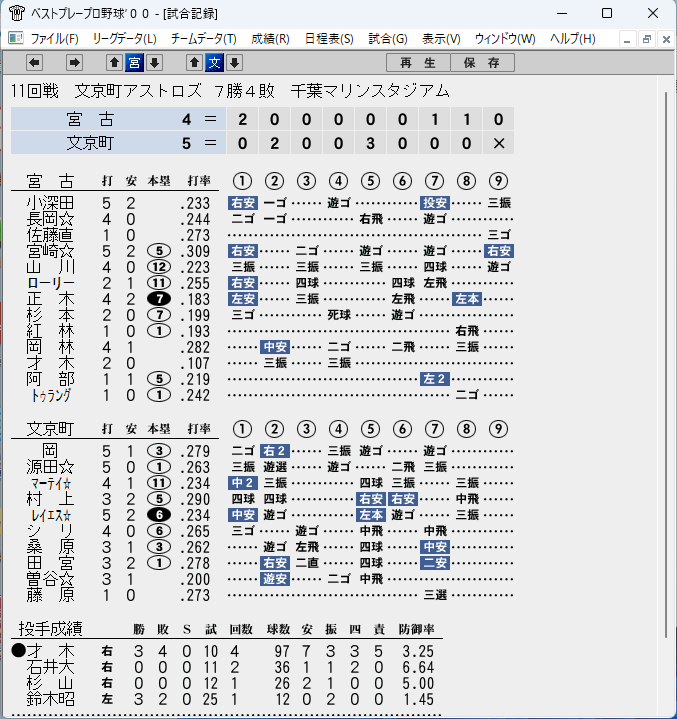Click the 再生 replay button
Image resolution: width=677 pixels, height=719 pixels.
click(418, 62)
